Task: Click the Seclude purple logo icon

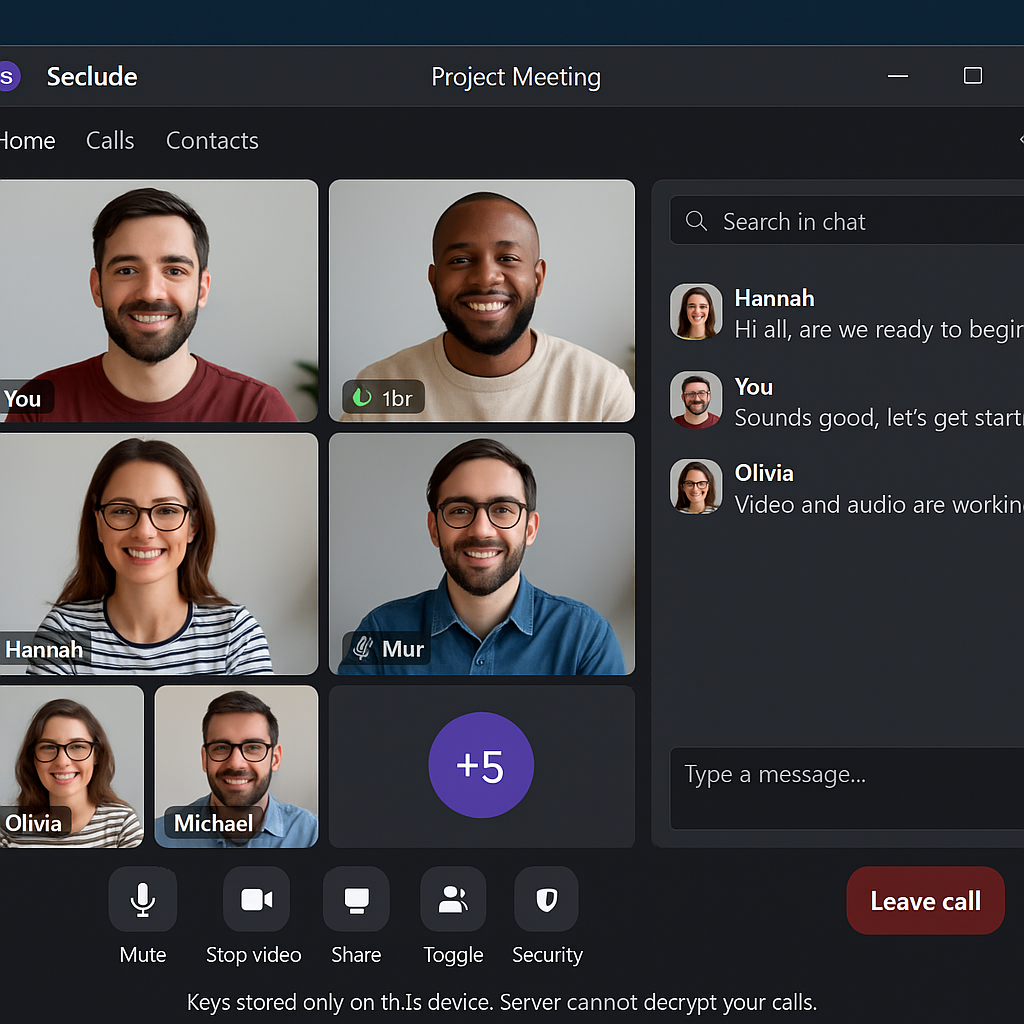Action: click(x=6, y=77)
